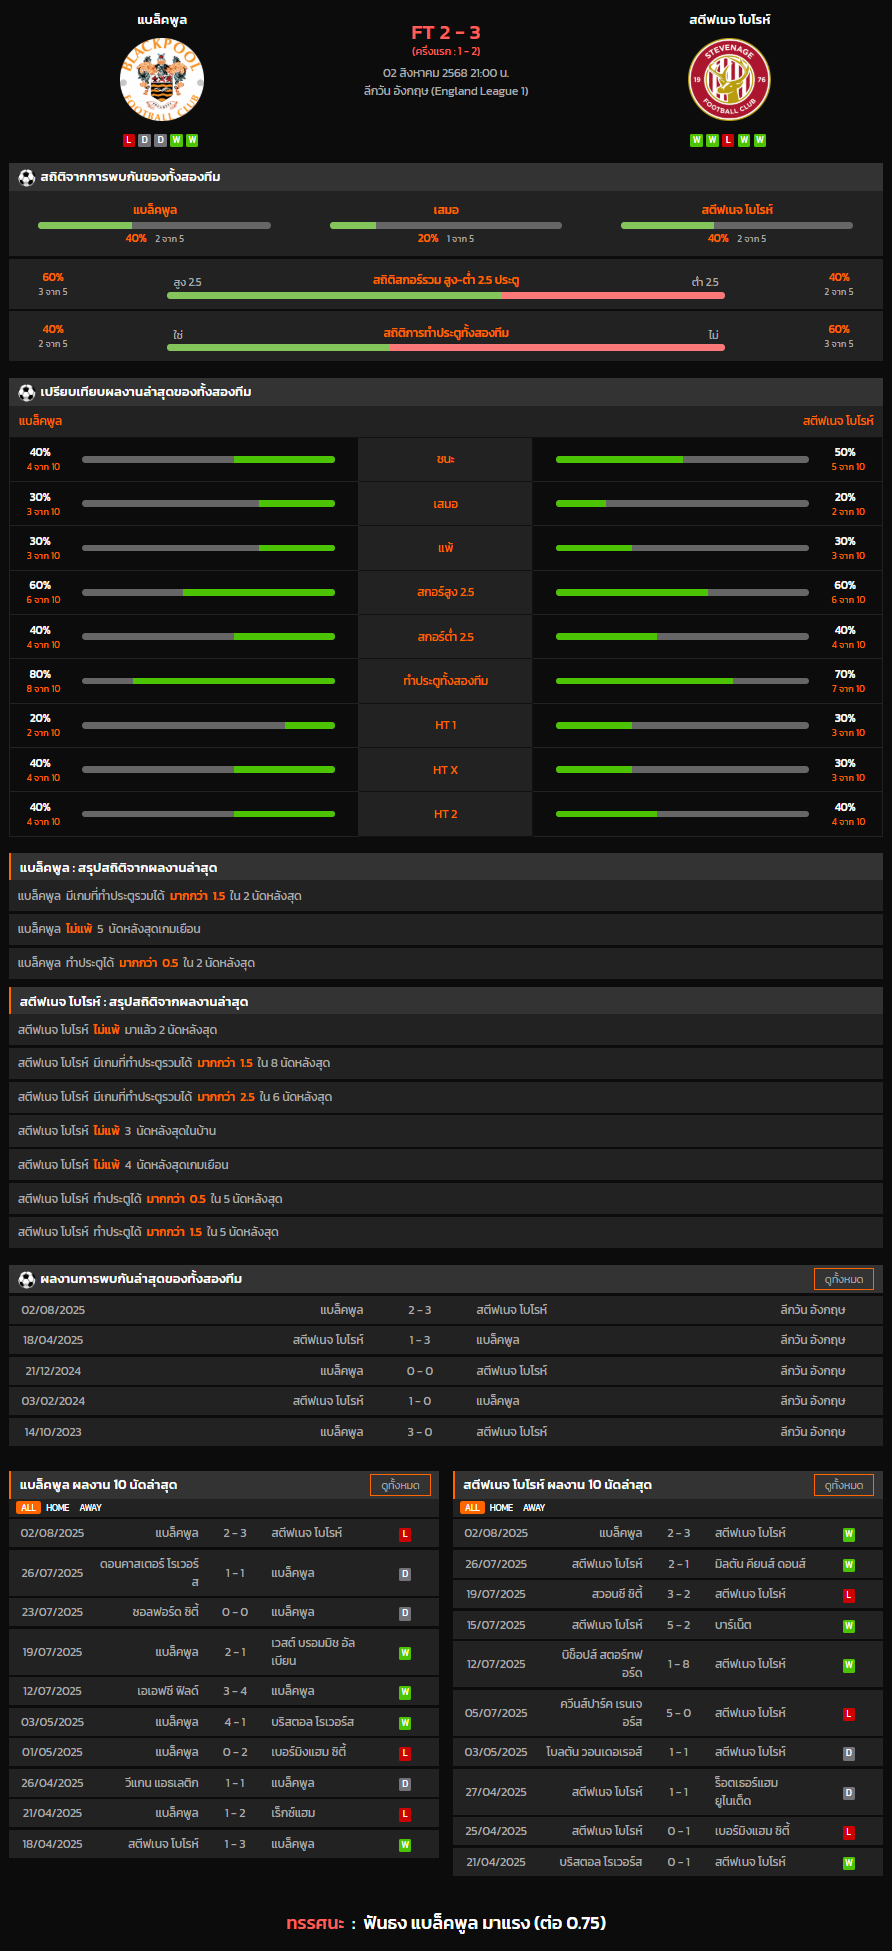892x1951 pixels.
Task: Click D badge on Doncaster Rovers 26/07/2025 row
Action: 405,1574
